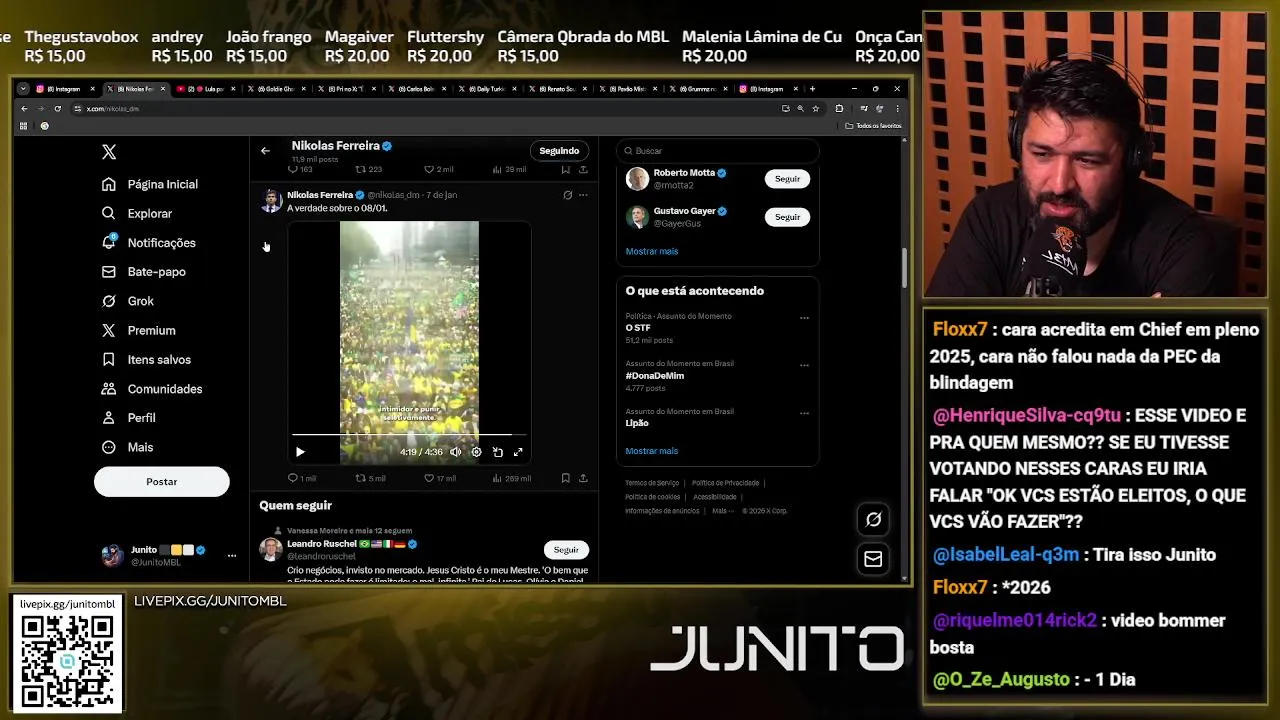Open a new browser tab
1280x720 pixels.
tap(812, 89)
